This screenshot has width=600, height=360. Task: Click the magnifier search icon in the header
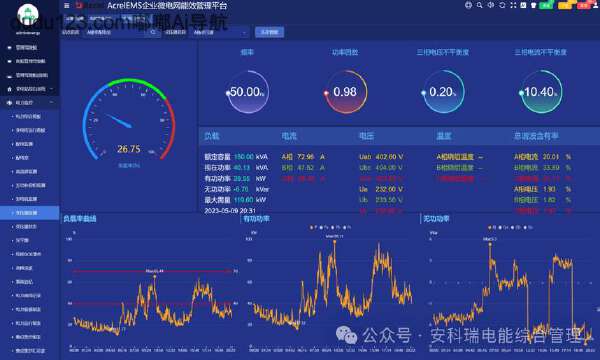[479, 5]
